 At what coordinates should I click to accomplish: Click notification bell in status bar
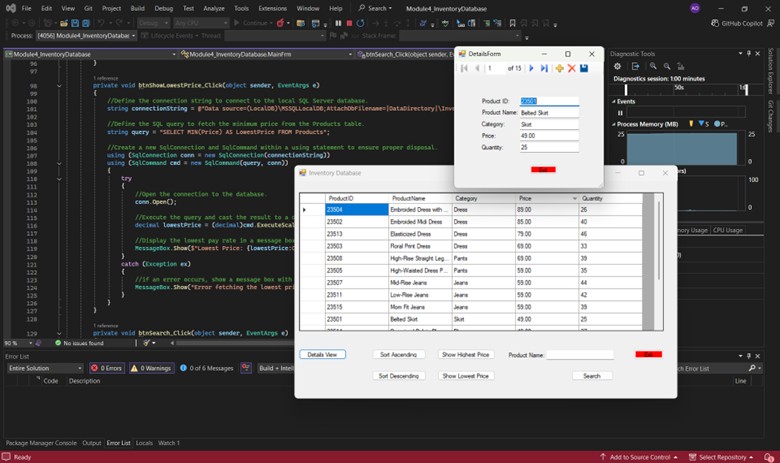(x=769, y=457)
